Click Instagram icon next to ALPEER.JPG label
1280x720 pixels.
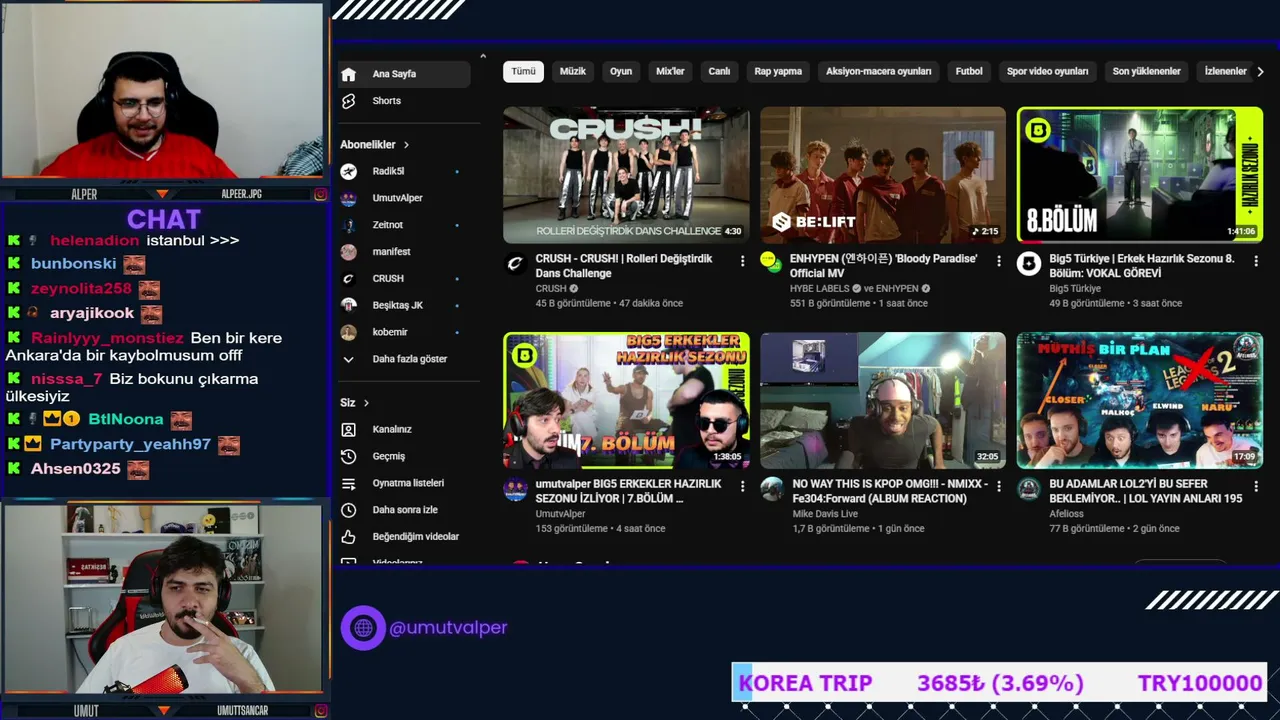320,194
